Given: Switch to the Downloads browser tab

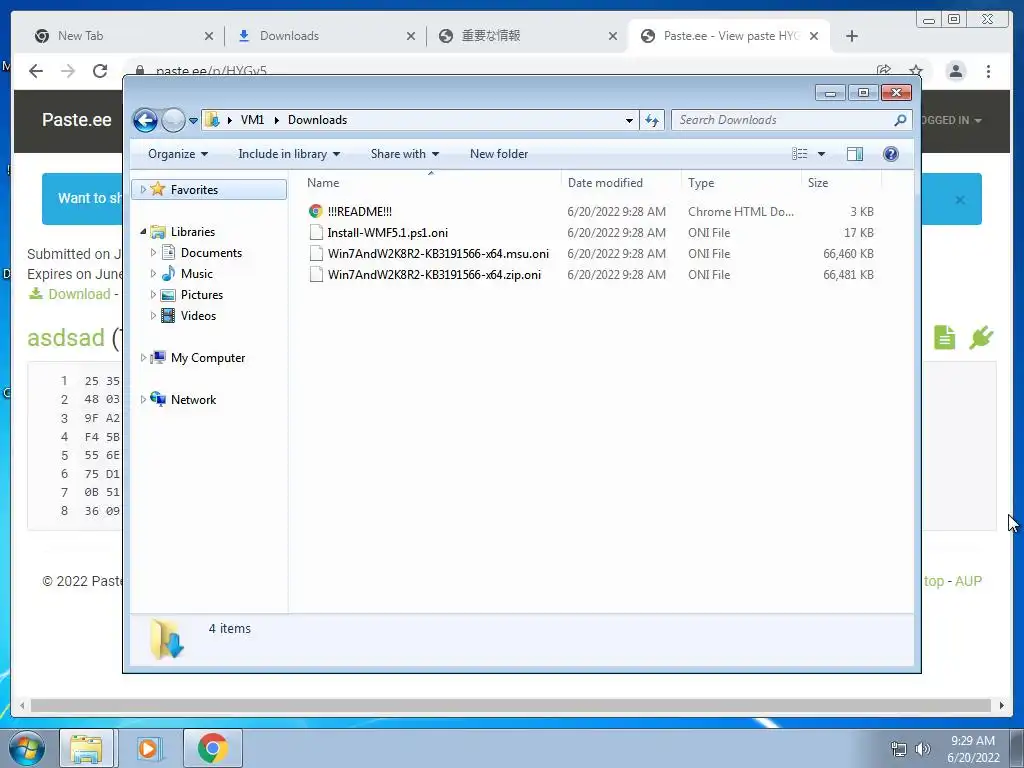Looking at the screenshot, I should point(325,36).
